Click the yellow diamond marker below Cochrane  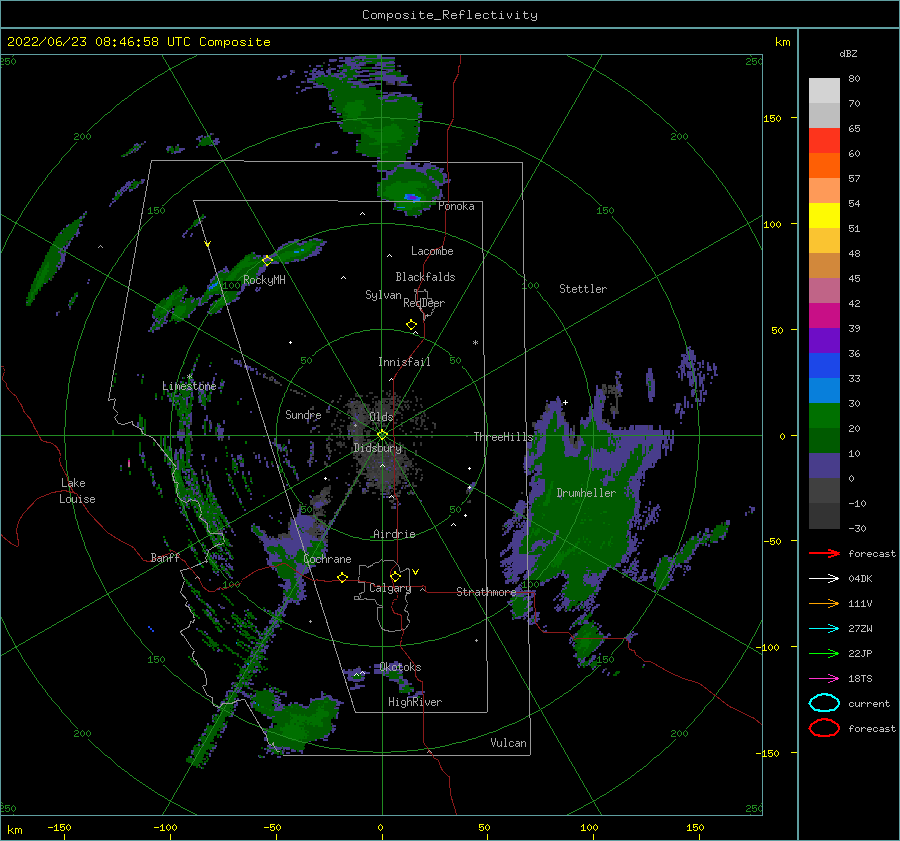[x=342, y=578]
